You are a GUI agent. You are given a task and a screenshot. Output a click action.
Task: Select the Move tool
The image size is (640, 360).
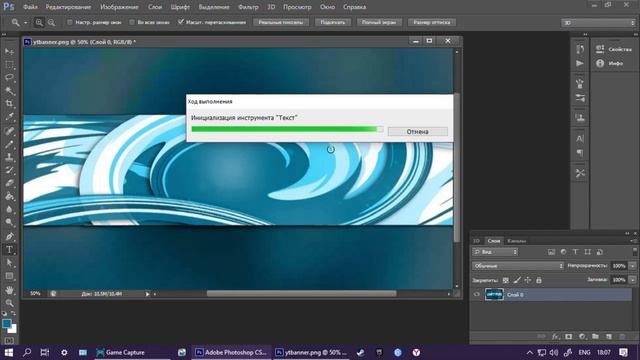pos(9,51)
